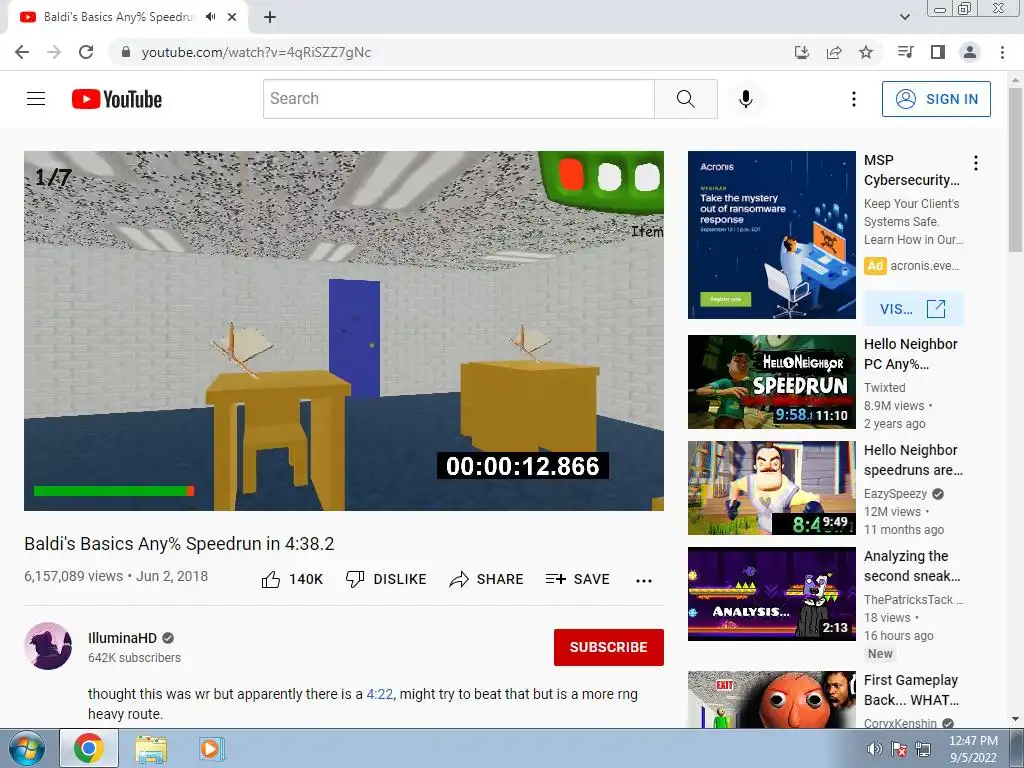
Task: Click the address bar URL
Action: point(256,52)
